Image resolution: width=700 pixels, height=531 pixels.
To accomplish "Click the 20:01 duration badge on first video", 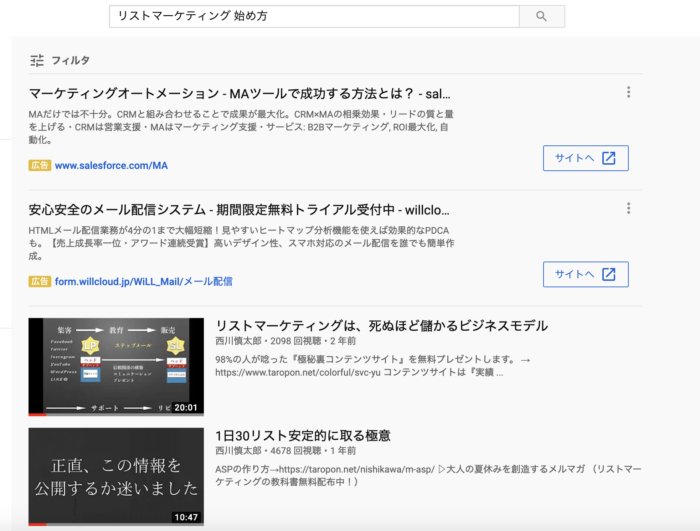I will (x=186, y=408).
